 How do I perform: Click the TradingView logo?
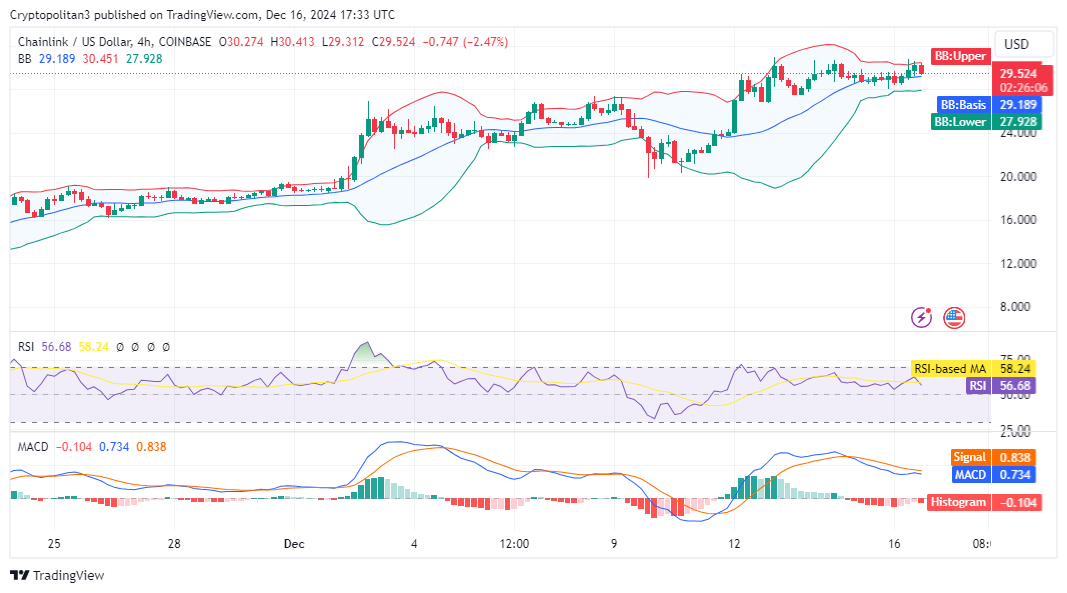point(57,575)
